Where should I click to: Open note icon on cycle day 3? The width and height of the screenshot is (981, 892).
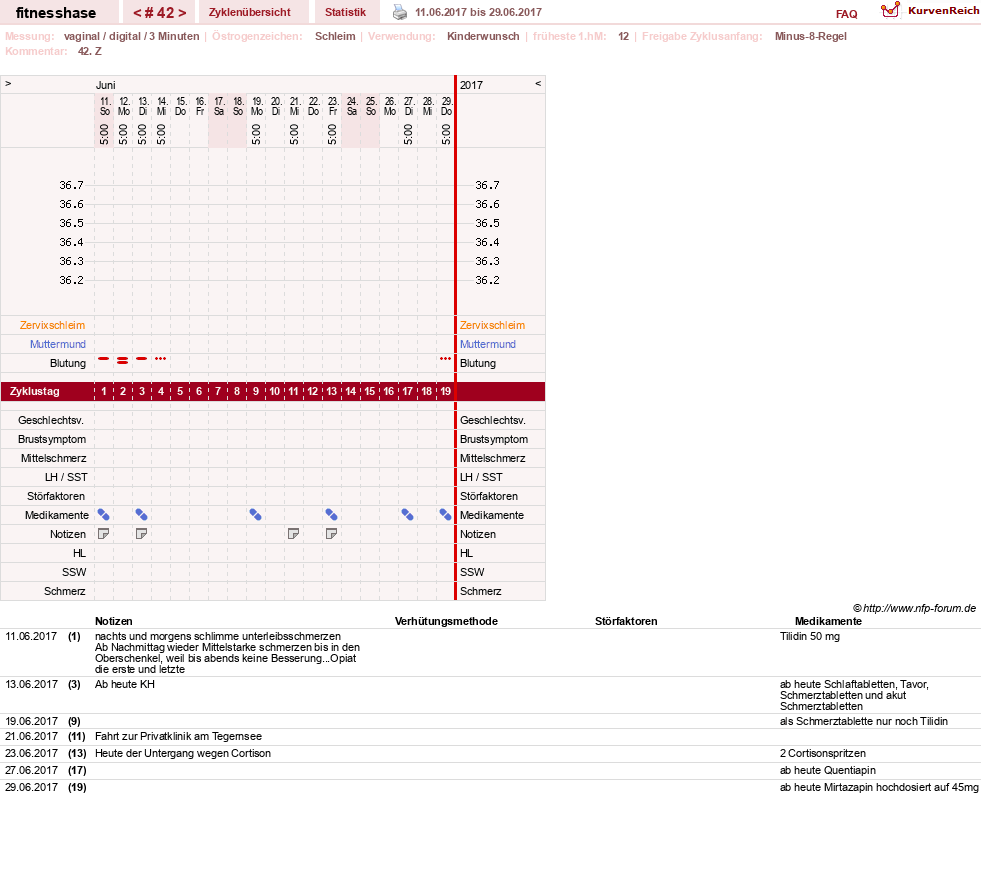click(x=142, y=534)
